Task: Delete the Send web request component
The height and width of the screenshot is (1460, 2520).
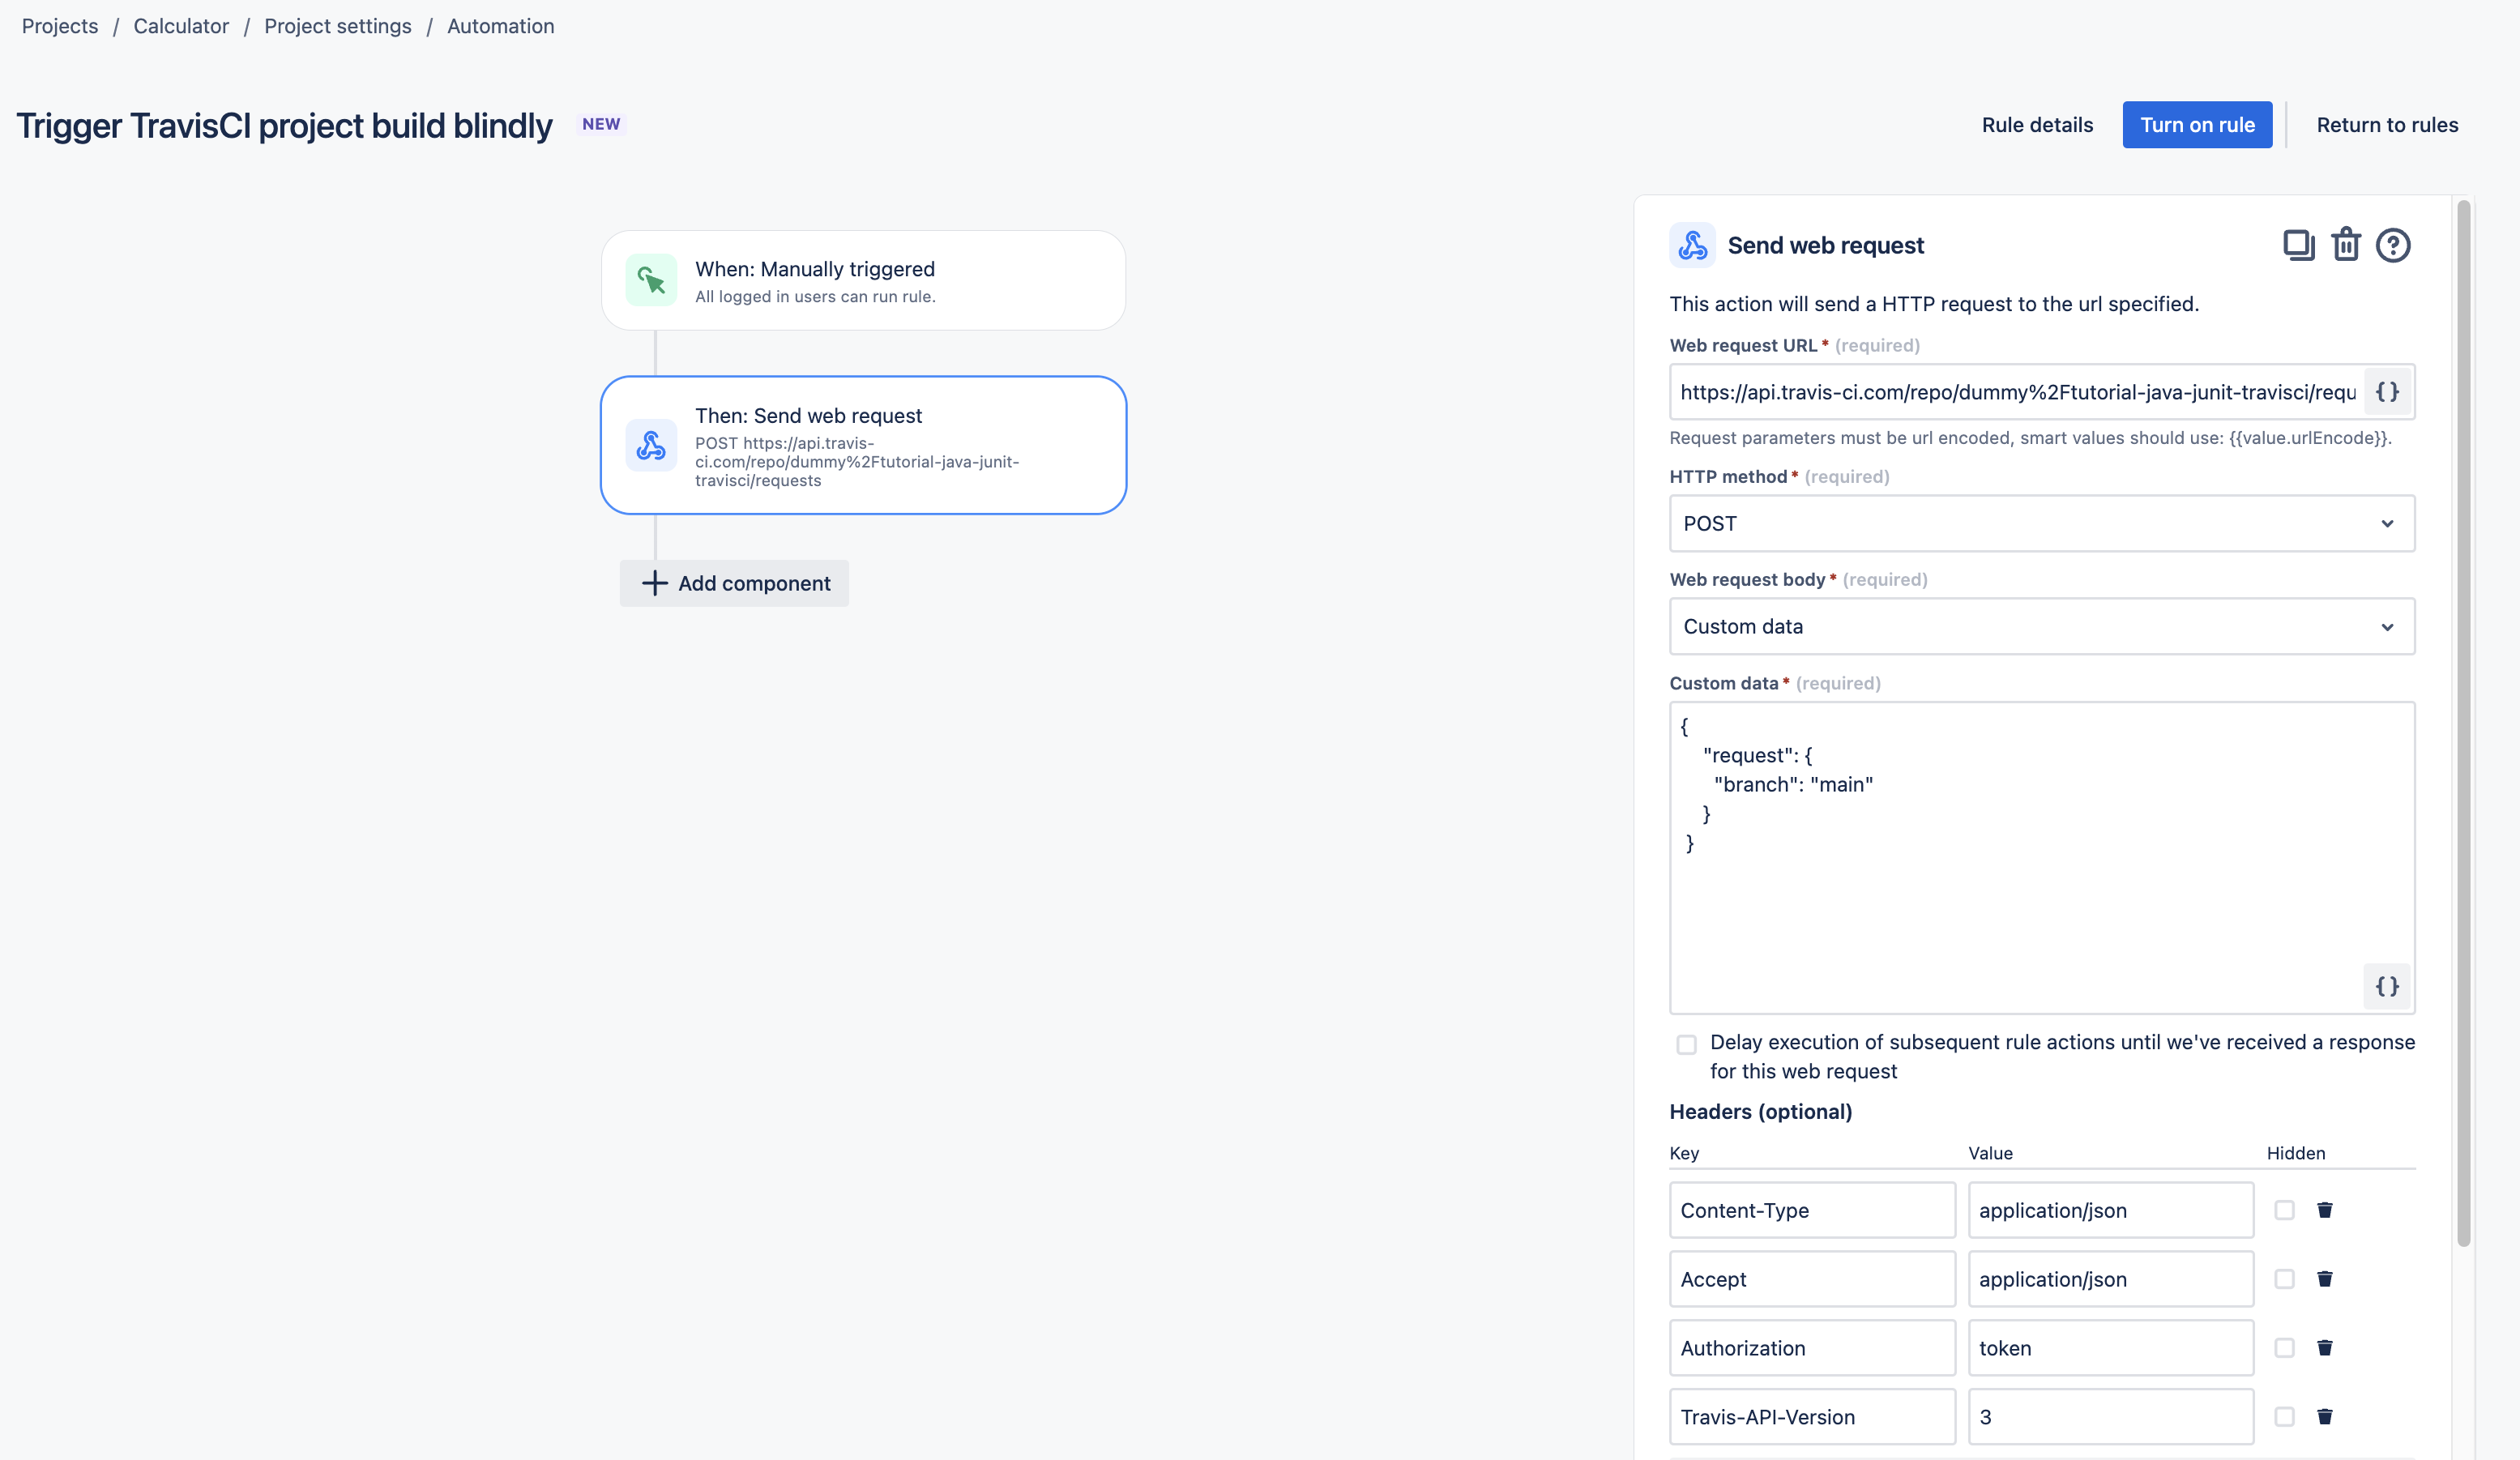Action: [x=2346, y=245]
